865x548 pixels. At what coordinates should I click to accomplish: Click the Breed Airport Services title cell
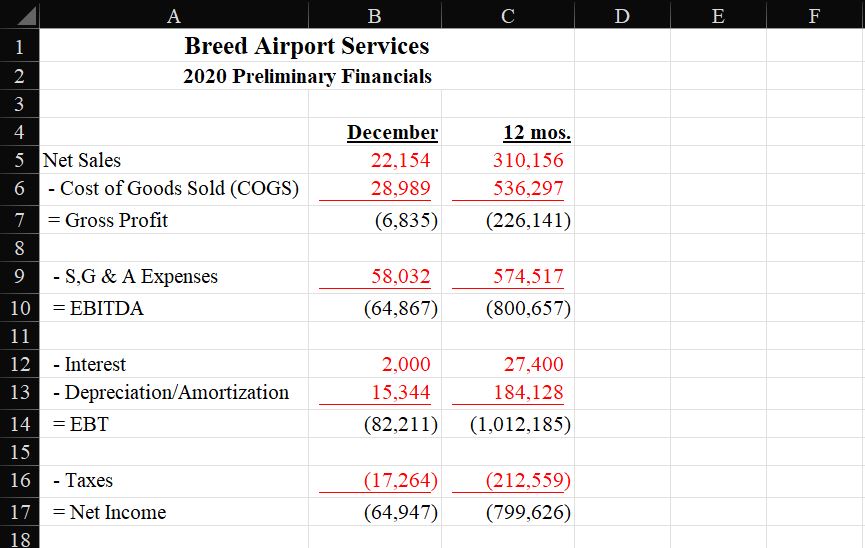coord(307,46)
